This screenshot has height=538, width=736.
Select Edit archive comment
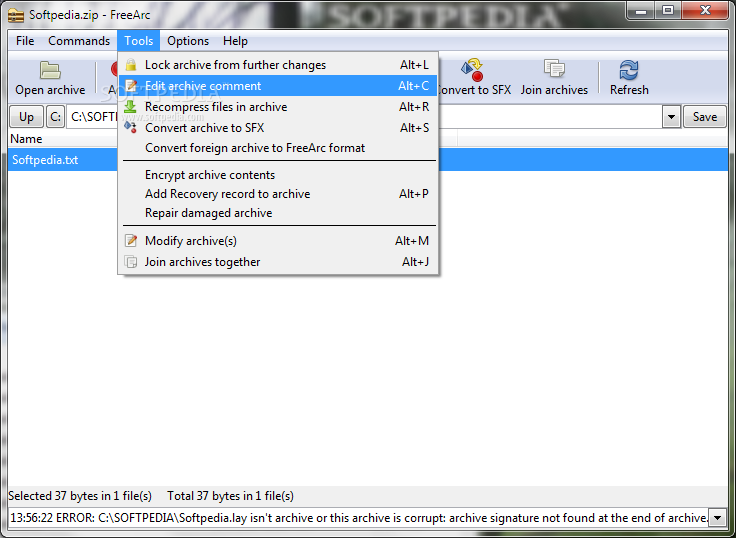(278, 85)
